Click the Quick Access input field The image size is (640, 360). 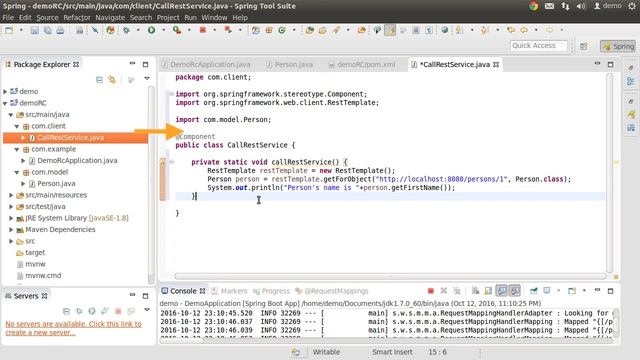coord(538,46)
